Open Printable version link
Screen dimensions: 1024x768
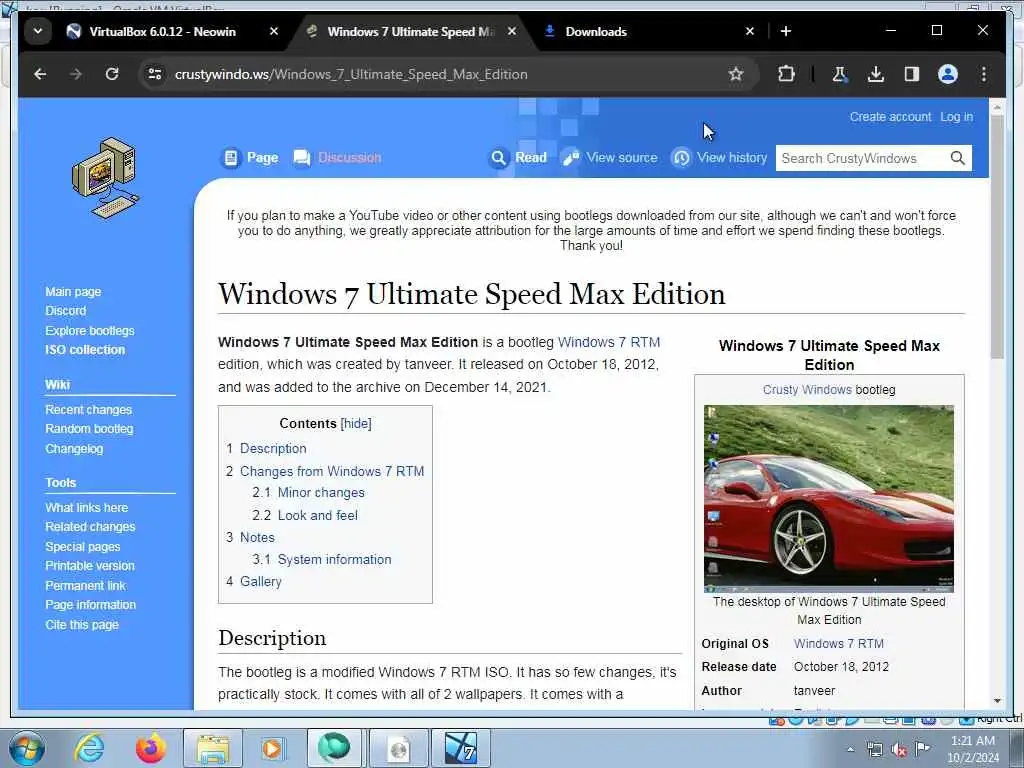click(89, 566)
